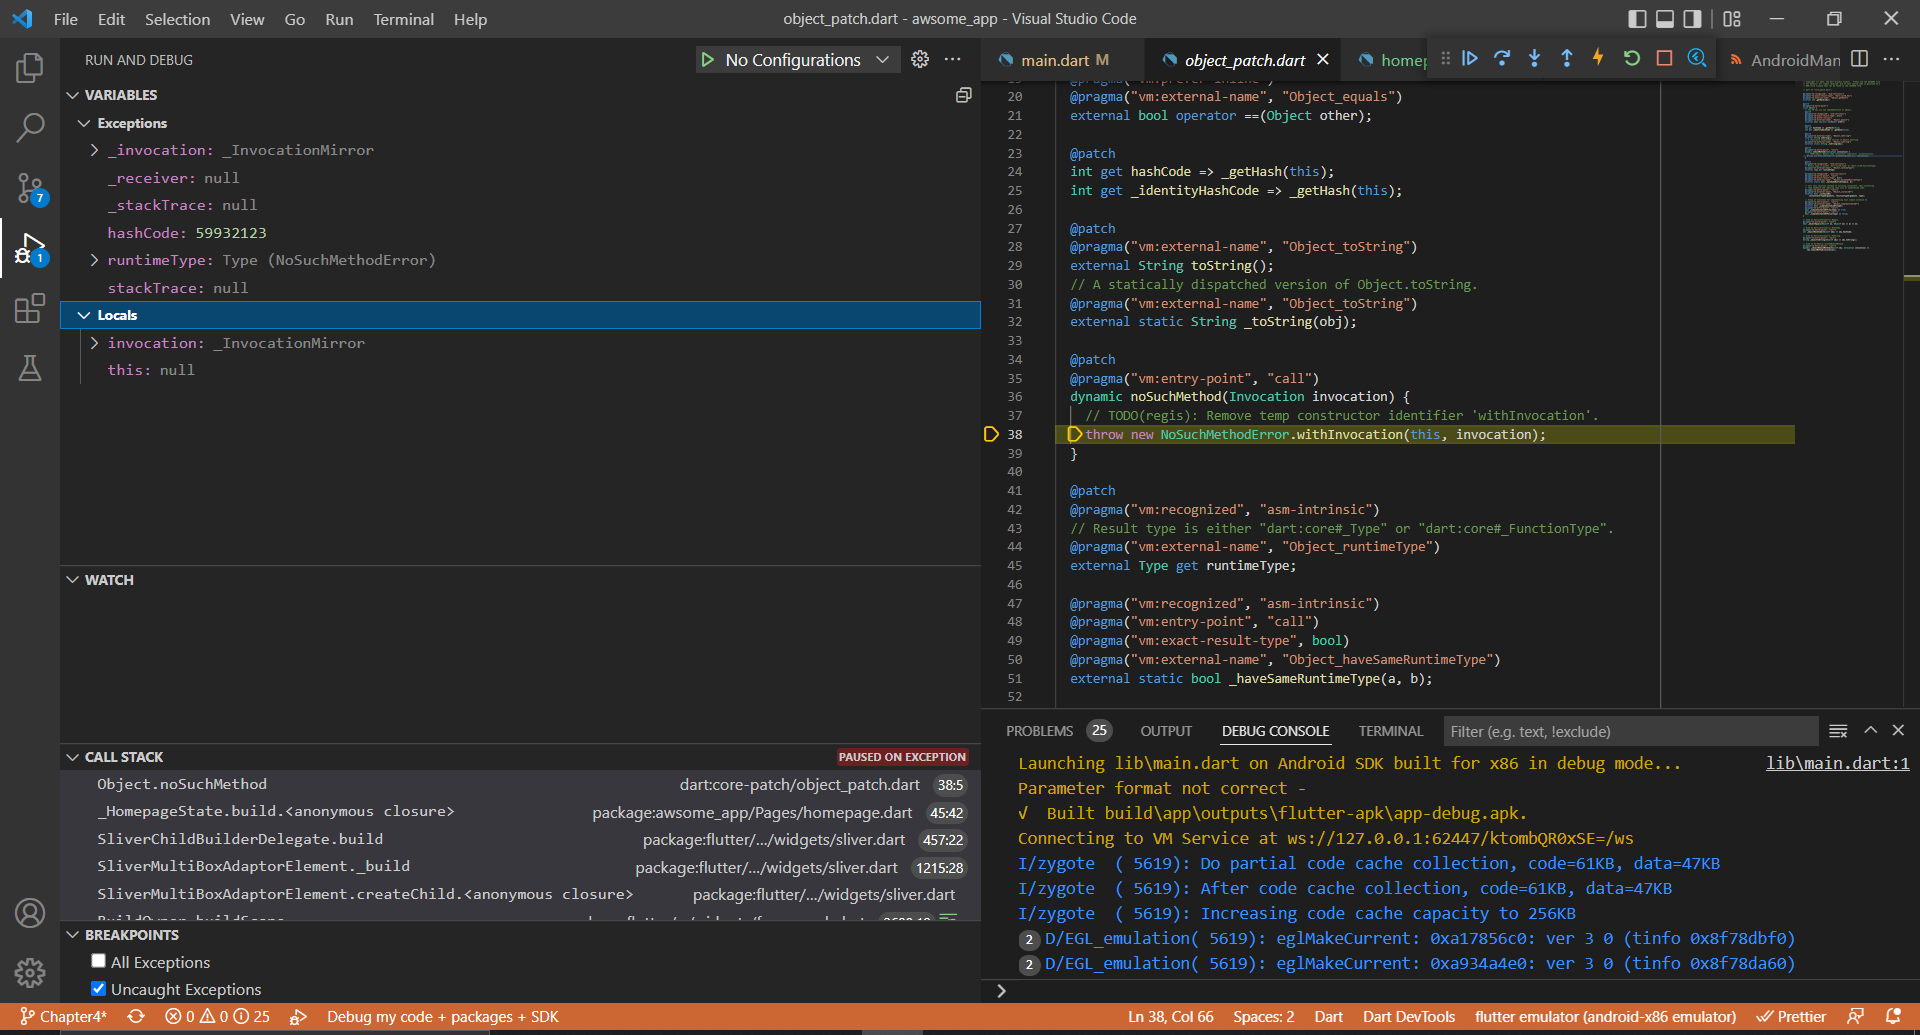
Task: Open lib\main.dart:1 link in console
Action: (1837, 763)
